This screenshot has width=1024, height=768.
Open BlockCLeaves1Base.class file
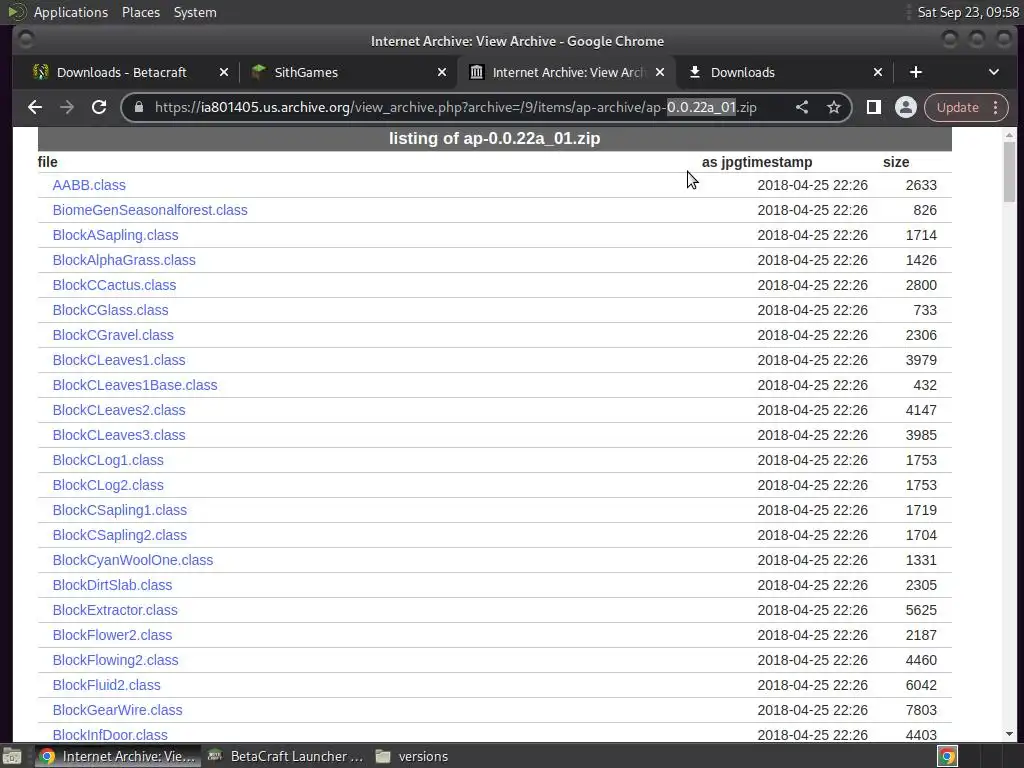(x=135, y=385)
